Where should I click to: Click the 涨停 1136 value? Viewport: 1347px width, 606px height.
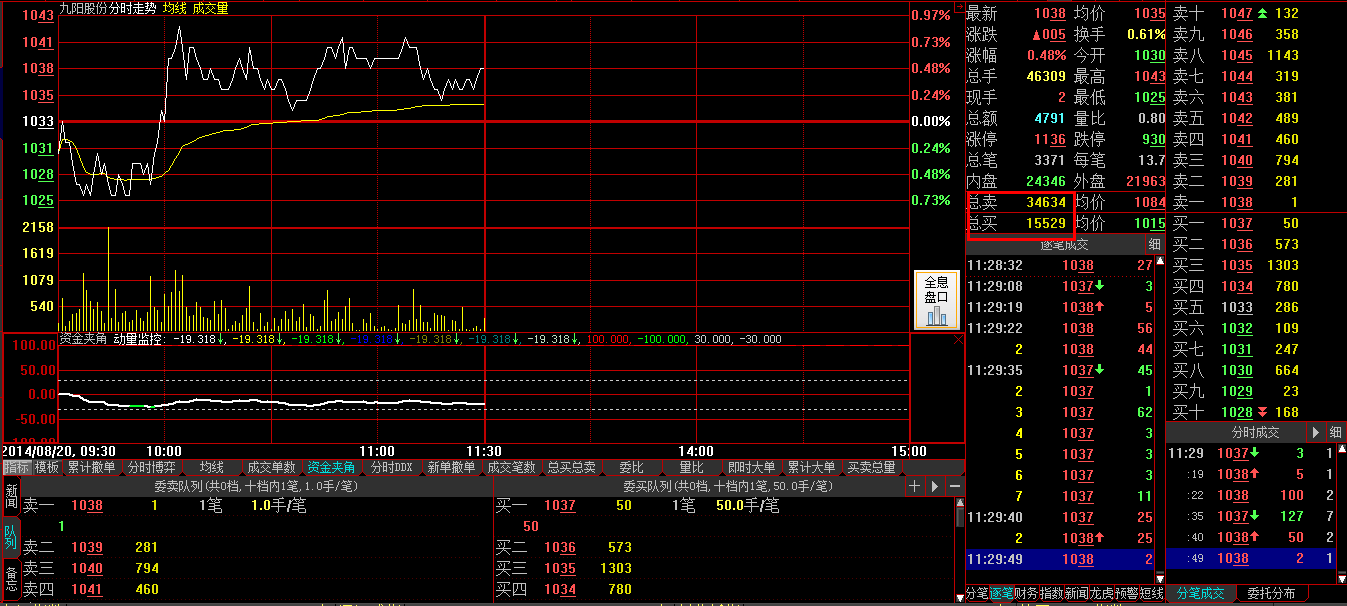(1050, 139)
